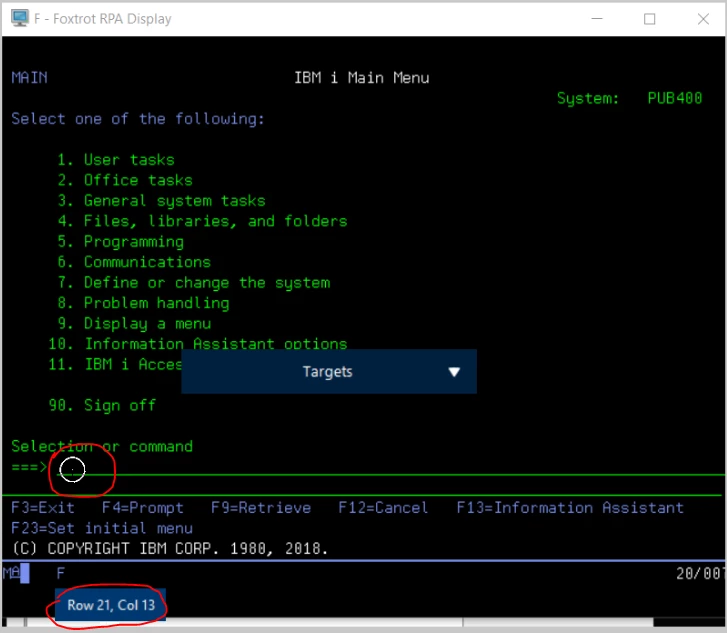The image size is (727, 633).
Task: Click the 20/007 cursor position readout
Action: point(700,574)
